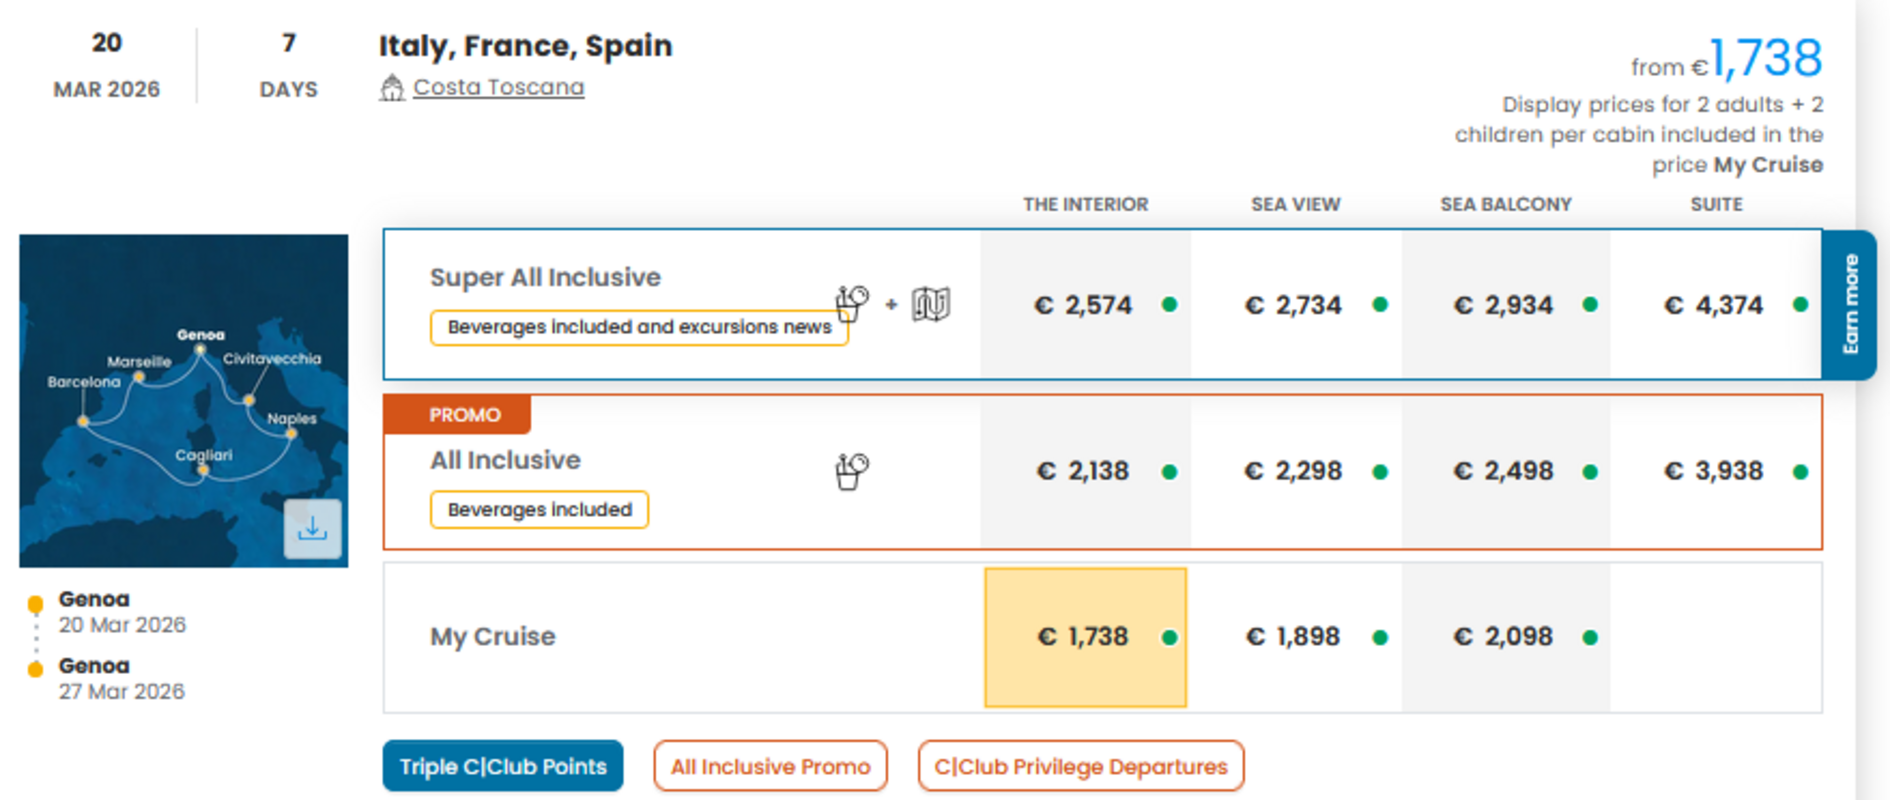
Task: Click the excursions map icon in Super All Inclusive
Action: [930, 304]
